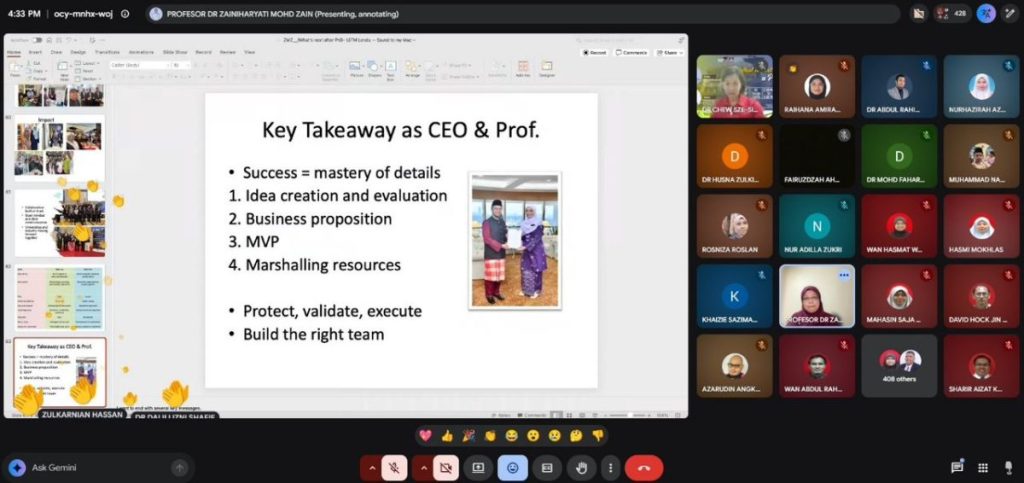1024x483 pixels.
Task: Open host controls lock icon
Action: 1008,467
